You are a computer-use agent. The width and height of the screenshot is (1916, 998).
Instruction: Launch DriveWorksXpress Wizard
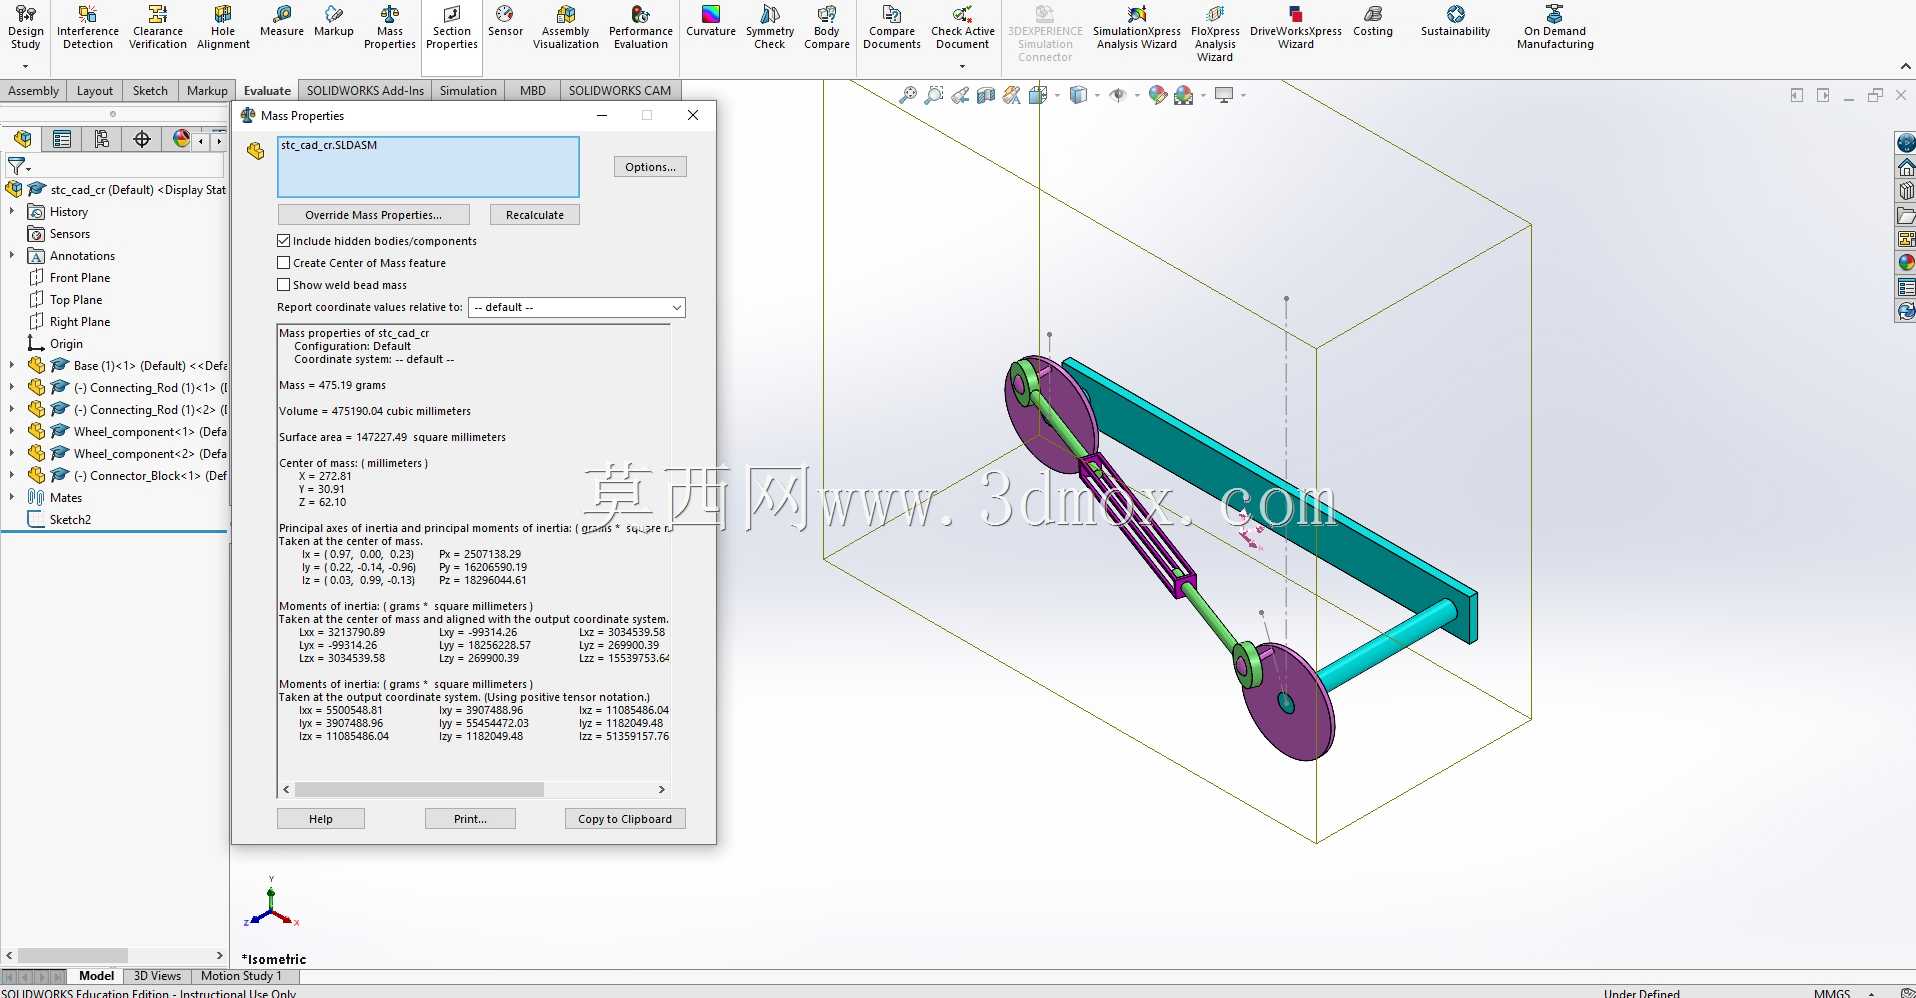pos(1296,27)
